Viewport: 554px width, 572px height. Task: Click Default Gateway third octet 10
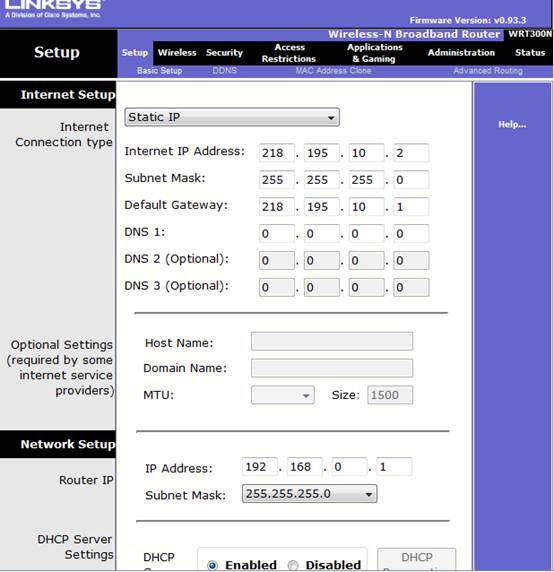366,207
